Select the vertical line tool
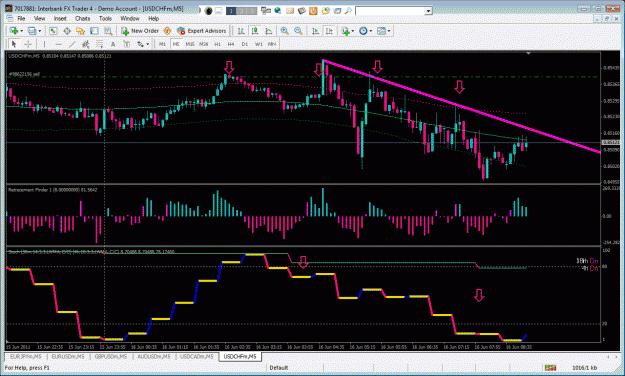Viewport: 625px width, 376px height. pos(44,44)
